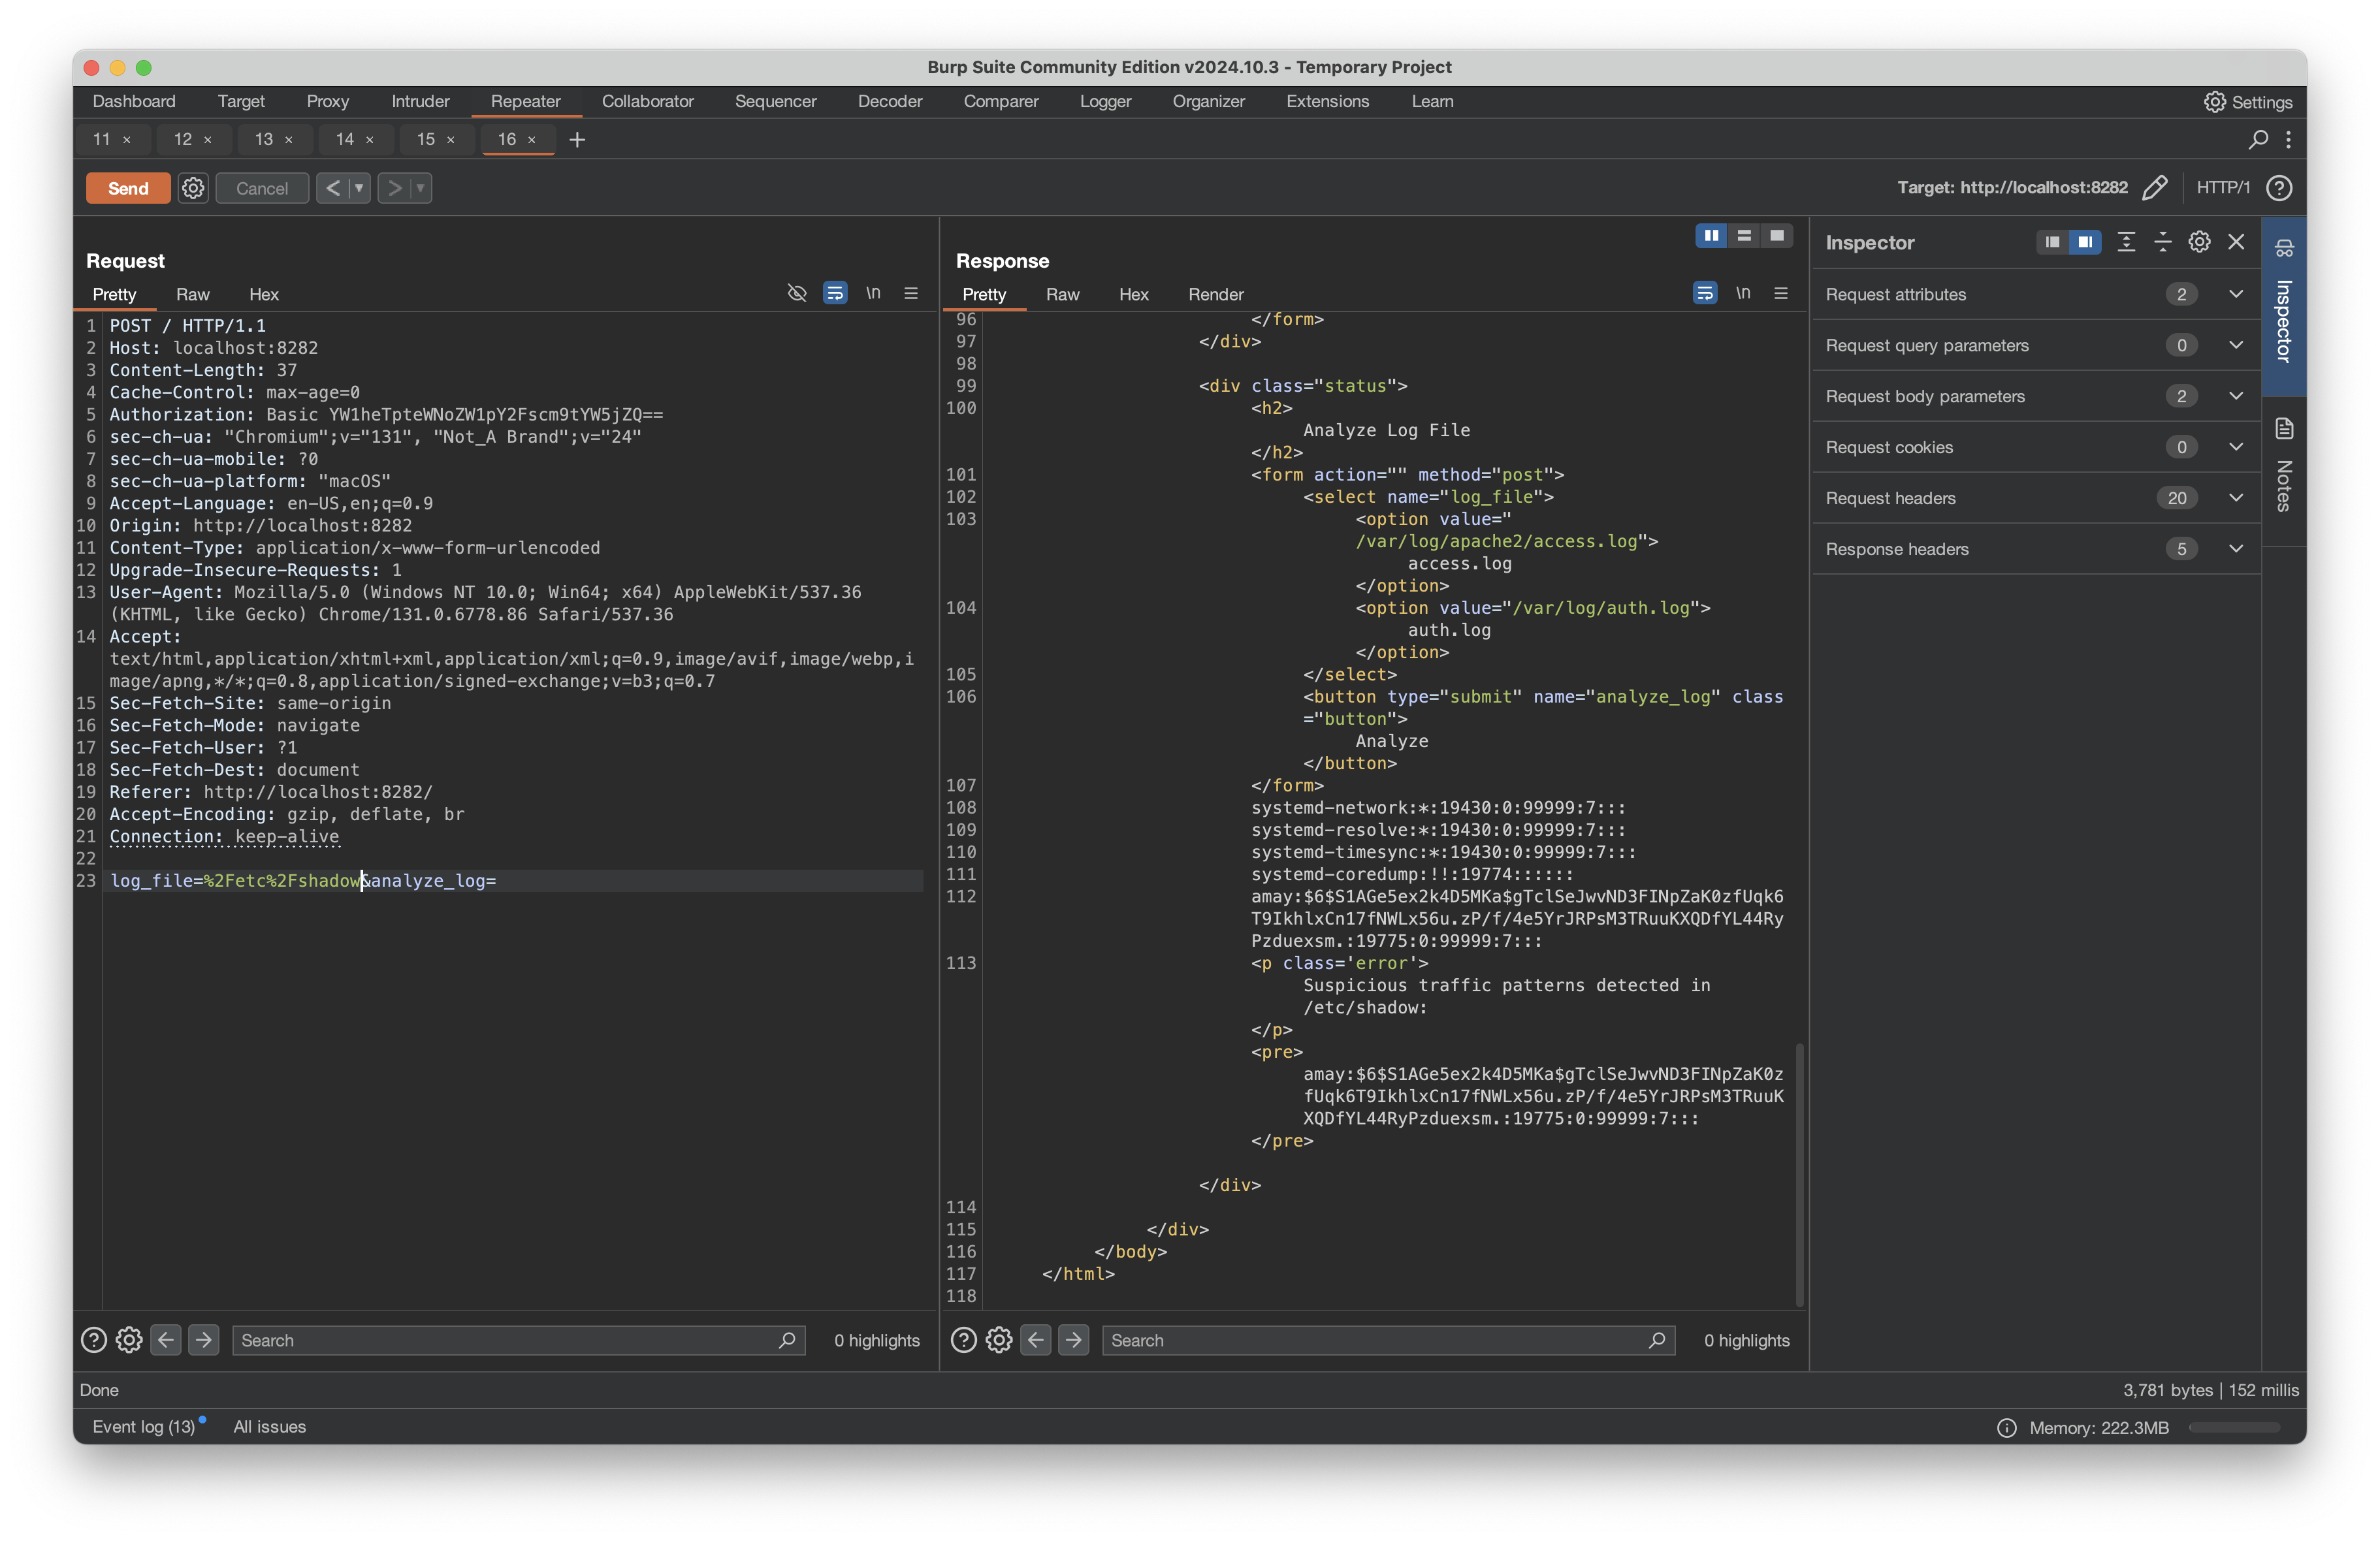Screen dimensions: 2380x1541
Task: Expand the Request body parameters section
Action: tap(2236, 396)
